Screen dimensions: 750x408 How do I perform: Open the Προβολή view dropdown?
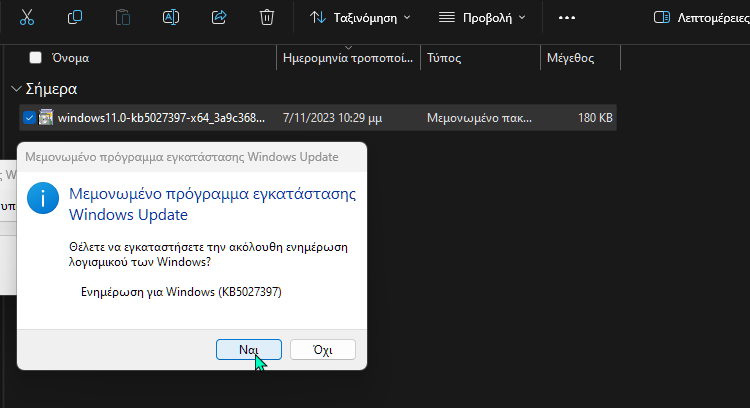tap(482, 18)
